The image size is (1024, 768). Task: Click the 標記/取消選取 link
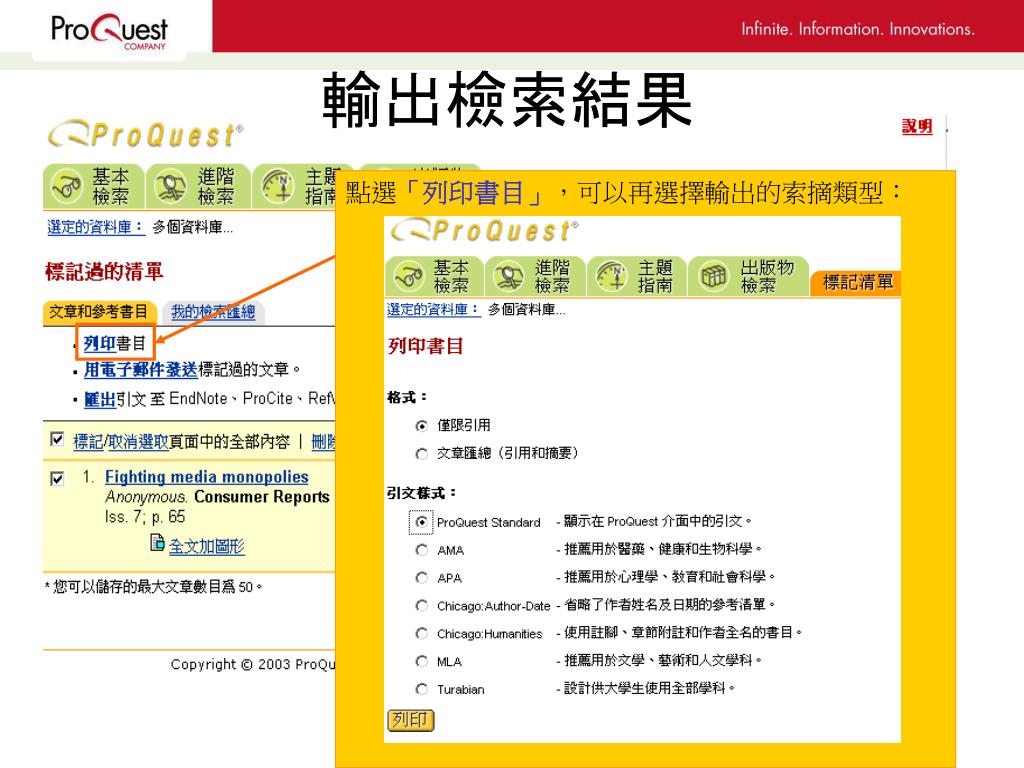[x=121, y=441]
